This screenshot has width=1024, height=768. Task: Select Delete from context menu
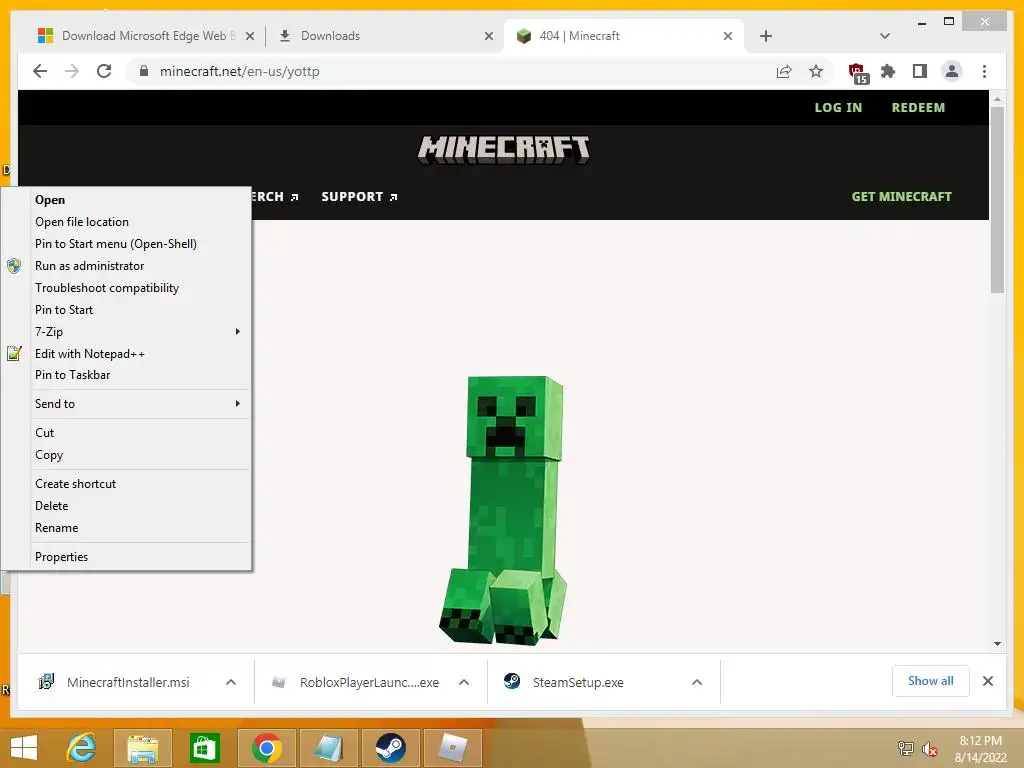click(140, 505)
